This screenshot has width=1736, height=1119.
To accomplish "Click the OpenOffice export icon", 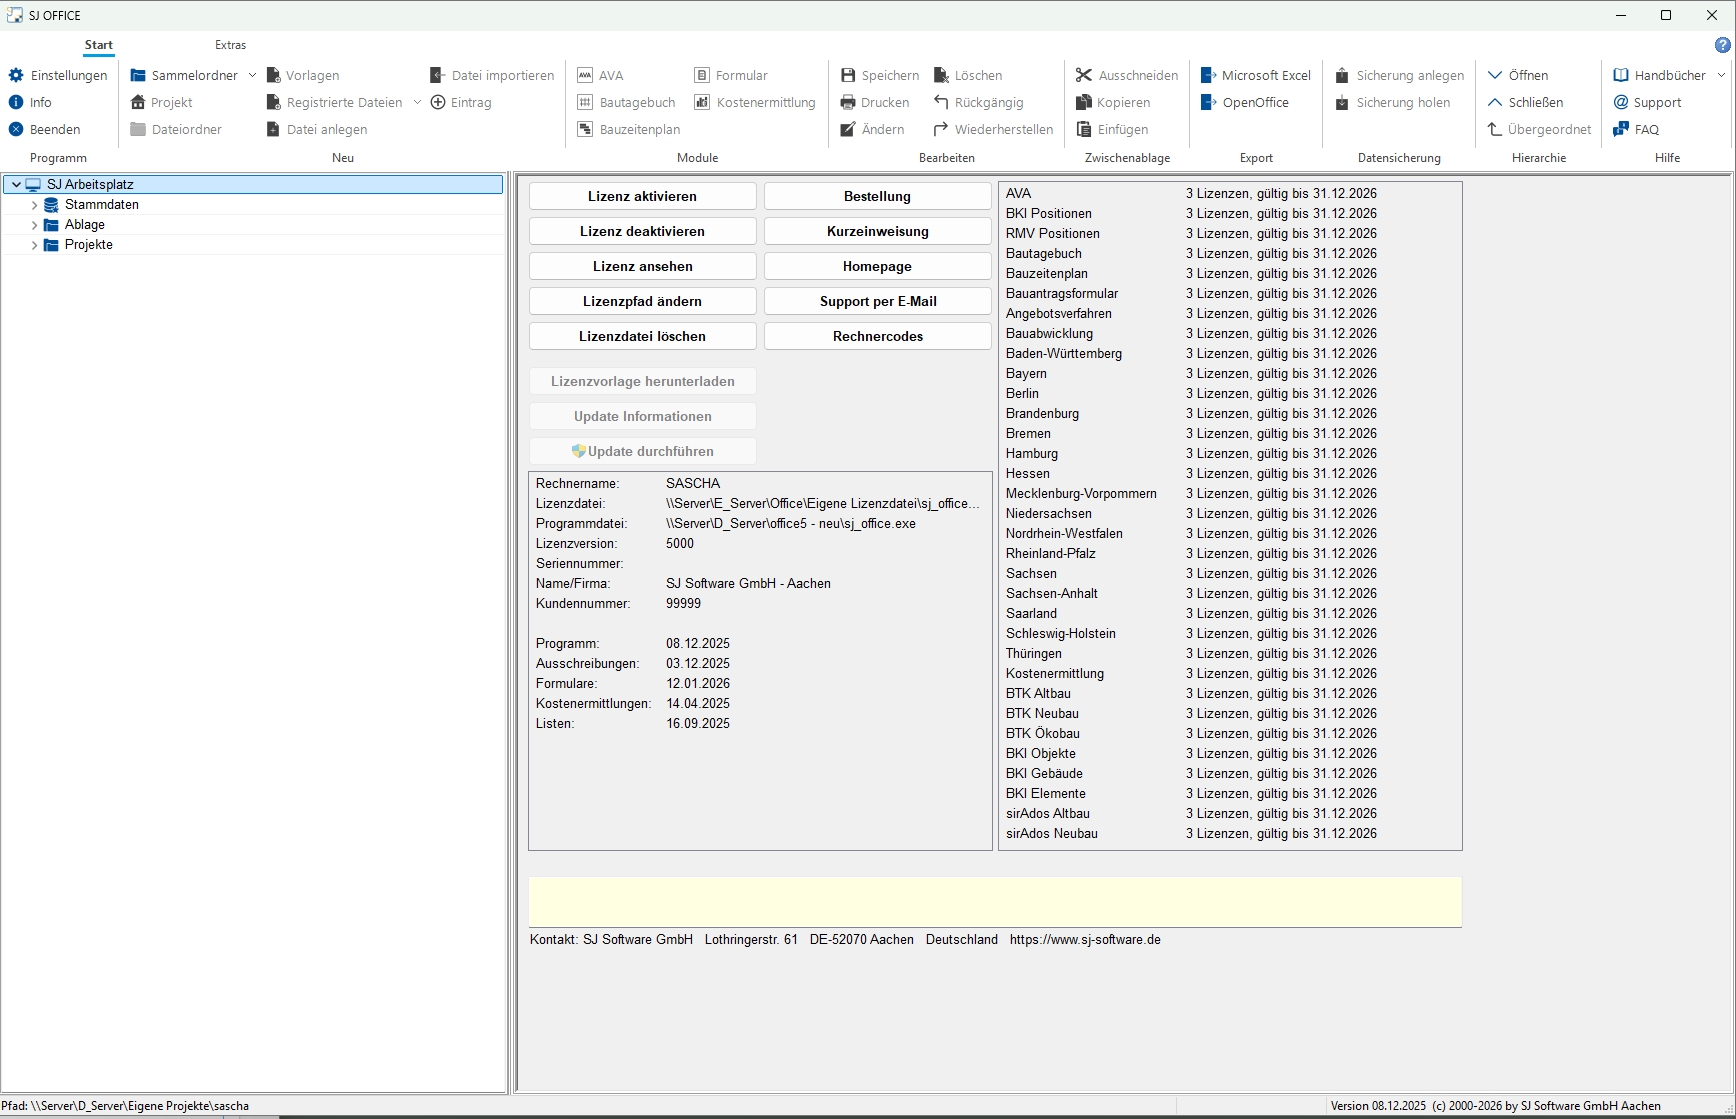I will tap(1208, 102).
